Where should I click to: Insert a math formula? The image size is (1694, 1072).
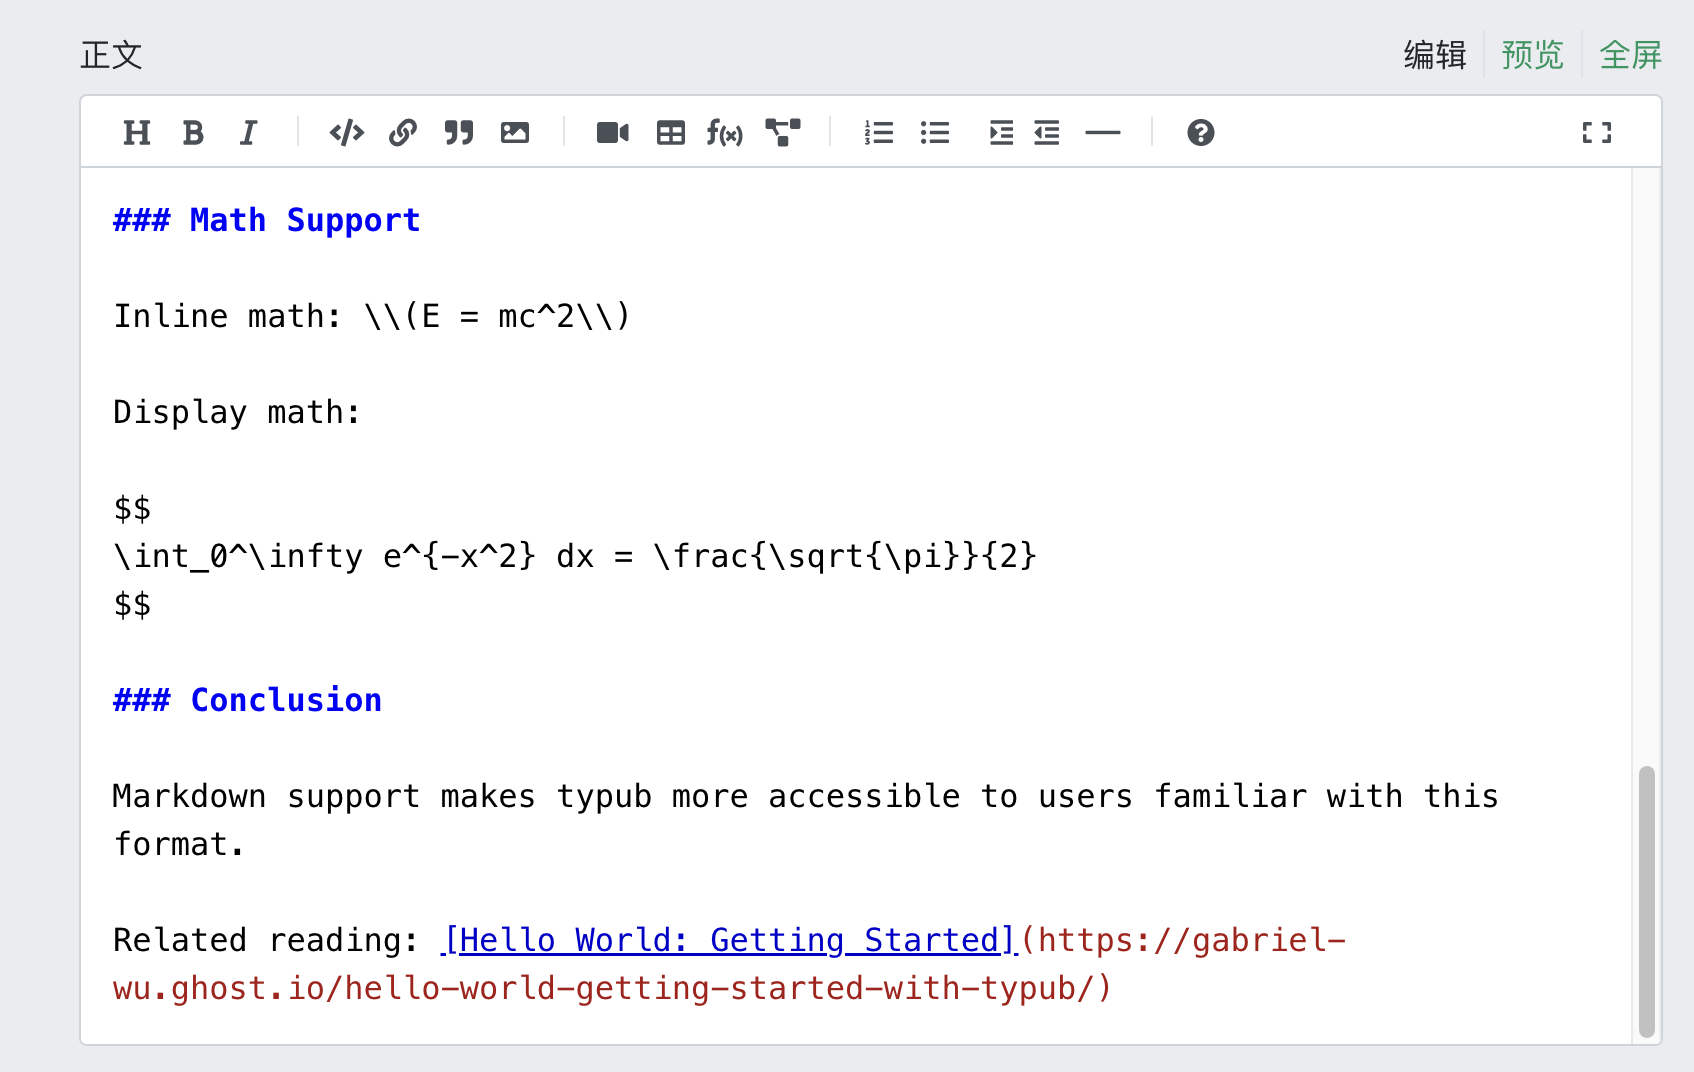click(724, 133)
